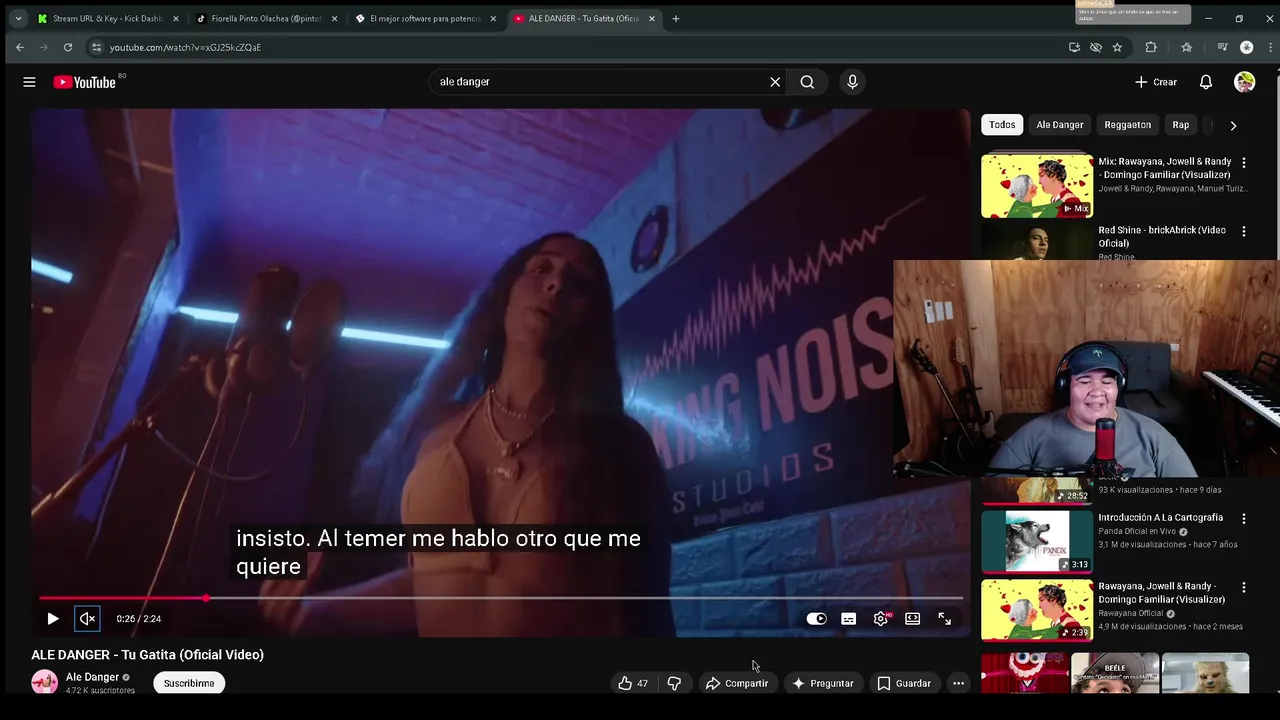This screenshot has width=1280, height=720.
Task: Open the bookmarks star icon in the toolbar
Action: pyautogui.click(x=1186, y=47)
